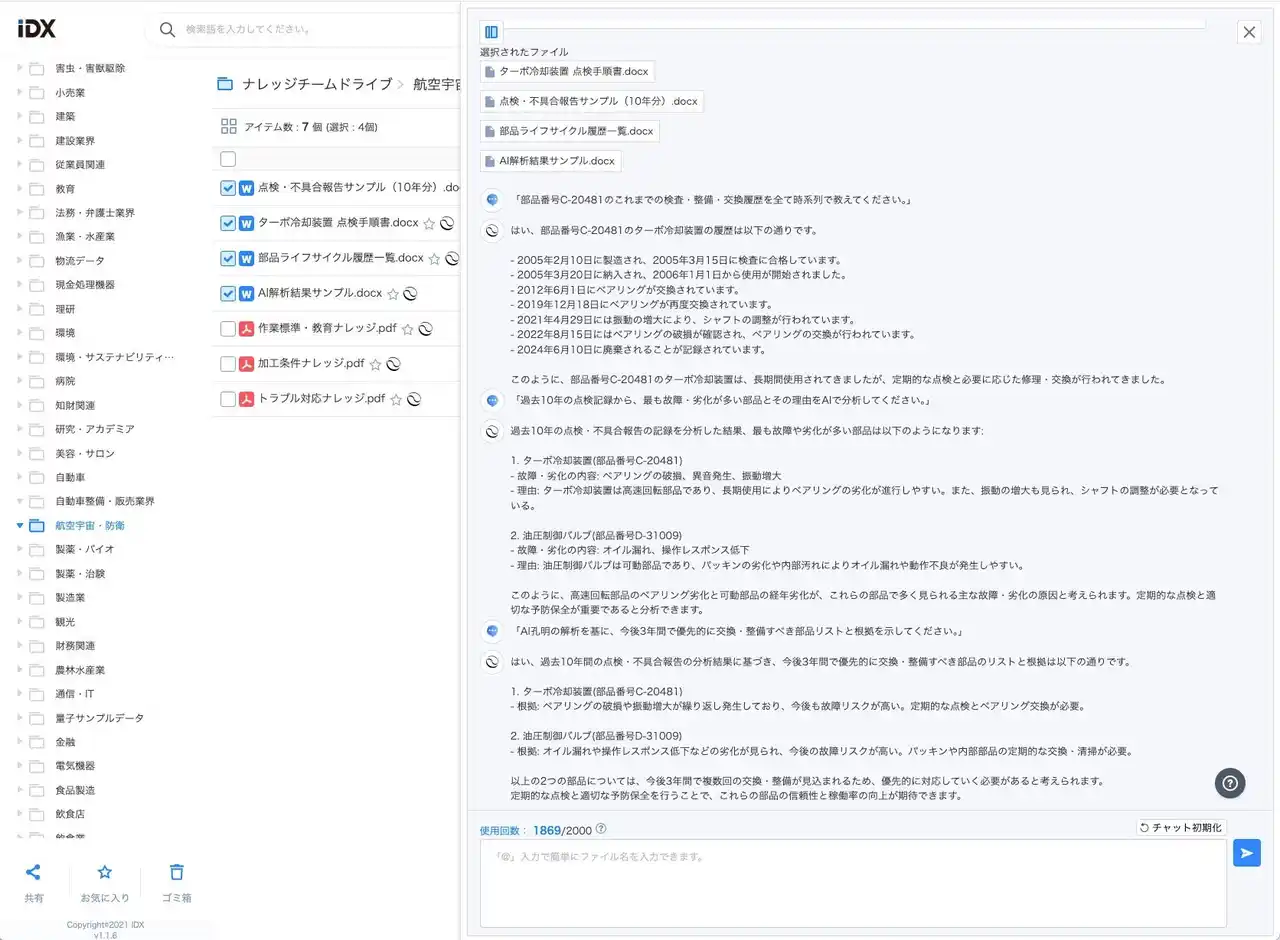Image resolution: width=1280 pixels, height=940 pixels.
Task: Select 通信・IT folder in tree
Action: coord(75,694)
